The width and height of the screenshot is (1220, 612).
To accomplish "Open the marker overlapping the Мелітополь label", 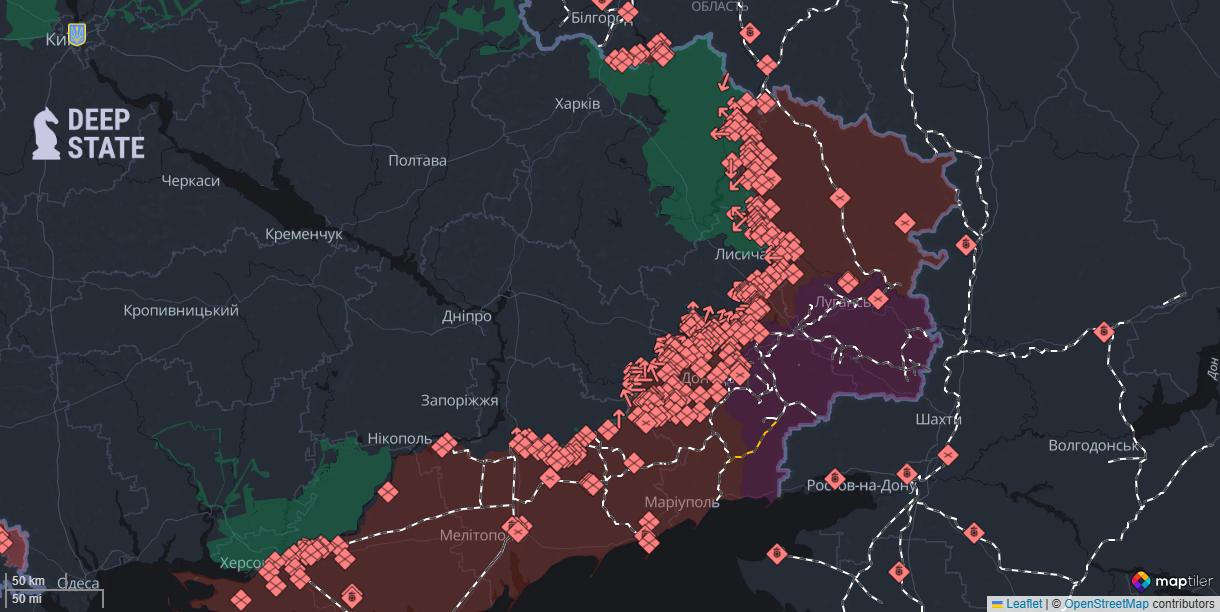I will (518, 528).
